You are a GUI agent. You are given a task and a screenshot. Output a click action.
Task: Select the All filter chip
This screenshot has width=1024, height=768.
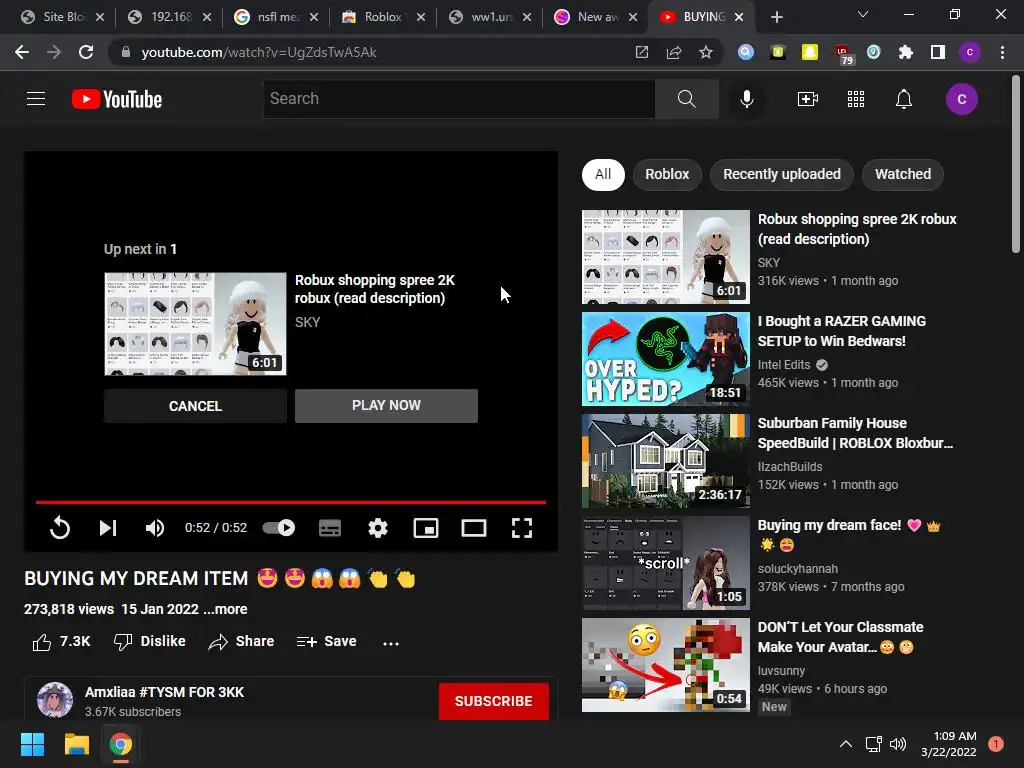click(603, 174)
